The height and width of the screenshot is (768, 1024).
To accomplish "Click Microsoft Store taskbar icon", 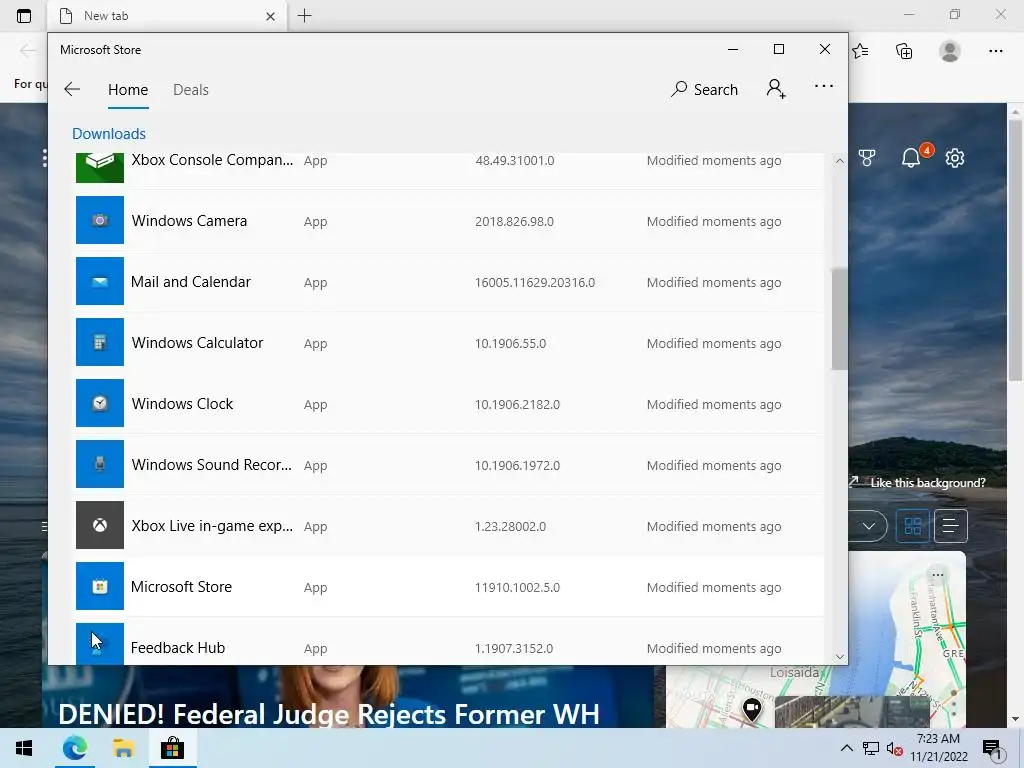I will coord(172,748).
